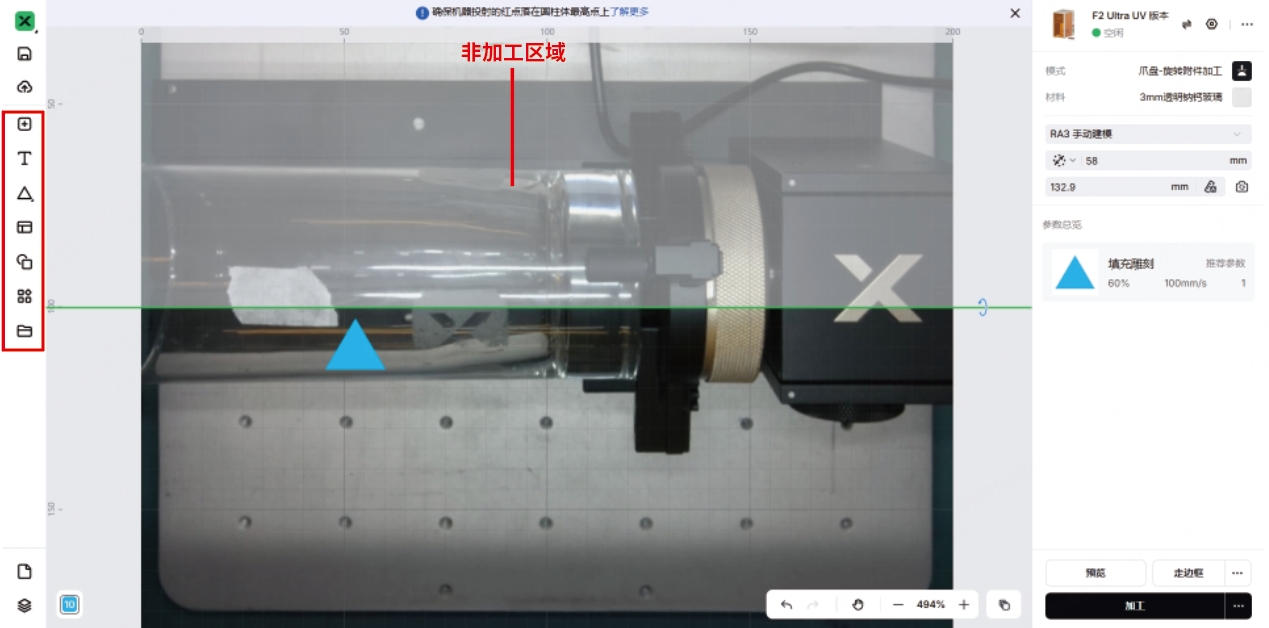Open device settings gear icon
The height and width of the screenshot is (628, 1269).
click(x=1212, y=24)
